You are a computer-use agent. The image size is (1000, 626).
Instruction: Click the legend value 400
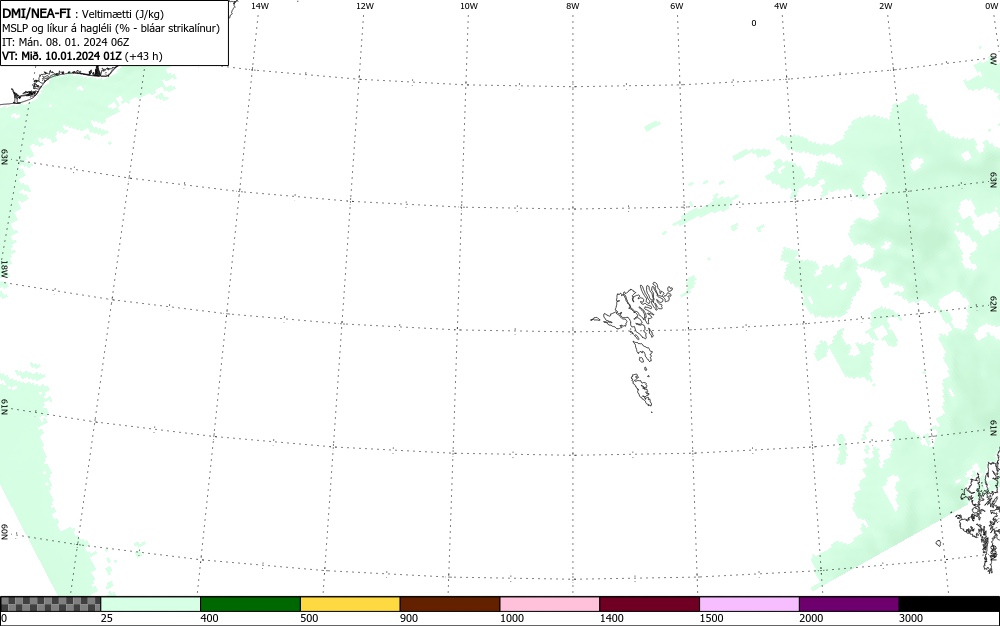209,618
